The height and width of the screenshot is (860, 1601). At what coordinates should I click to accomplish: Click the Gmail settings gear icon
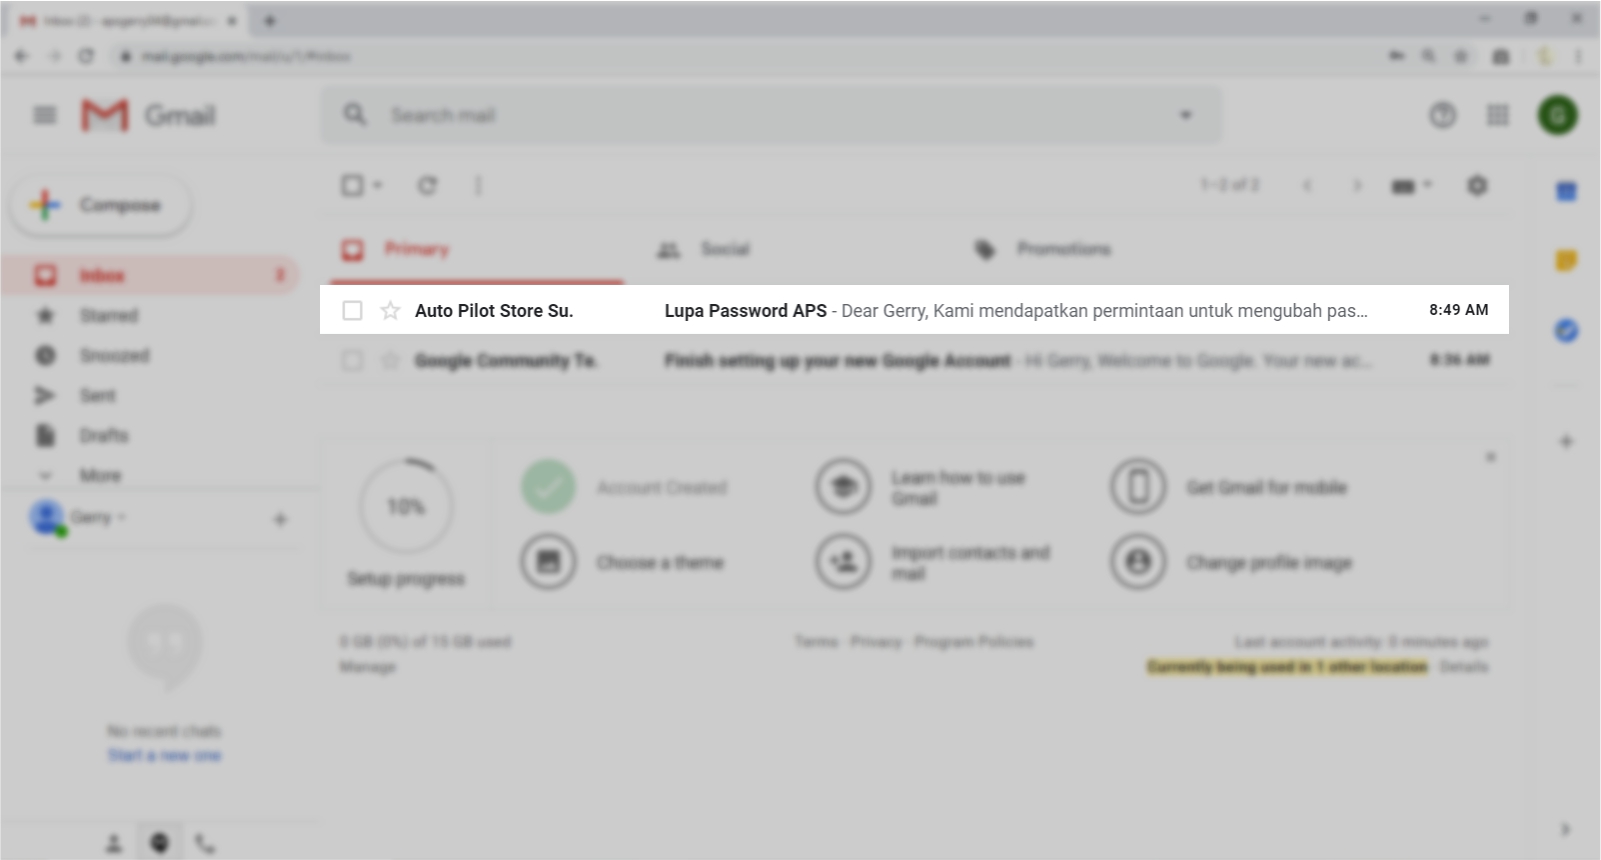[x=1477, y=186]
